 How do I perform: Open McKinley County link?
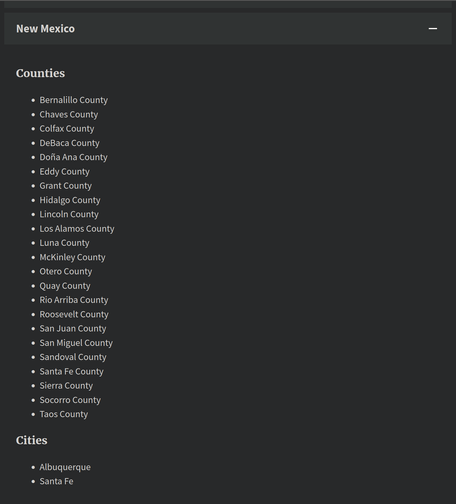pyautogui.click(x=72, y=257)
